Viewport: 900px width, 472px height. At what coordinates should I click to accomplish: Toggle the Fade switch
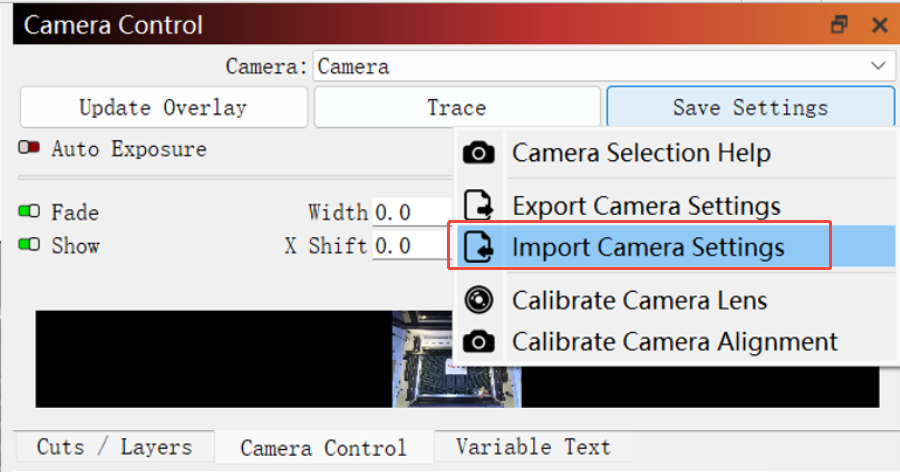(29, 212)
